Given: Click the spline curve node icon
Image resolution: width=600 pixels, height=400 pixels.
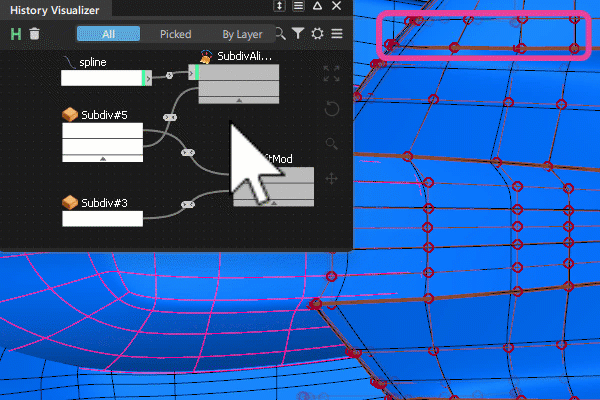Looking at the screenshot, I should click(69, 62).
